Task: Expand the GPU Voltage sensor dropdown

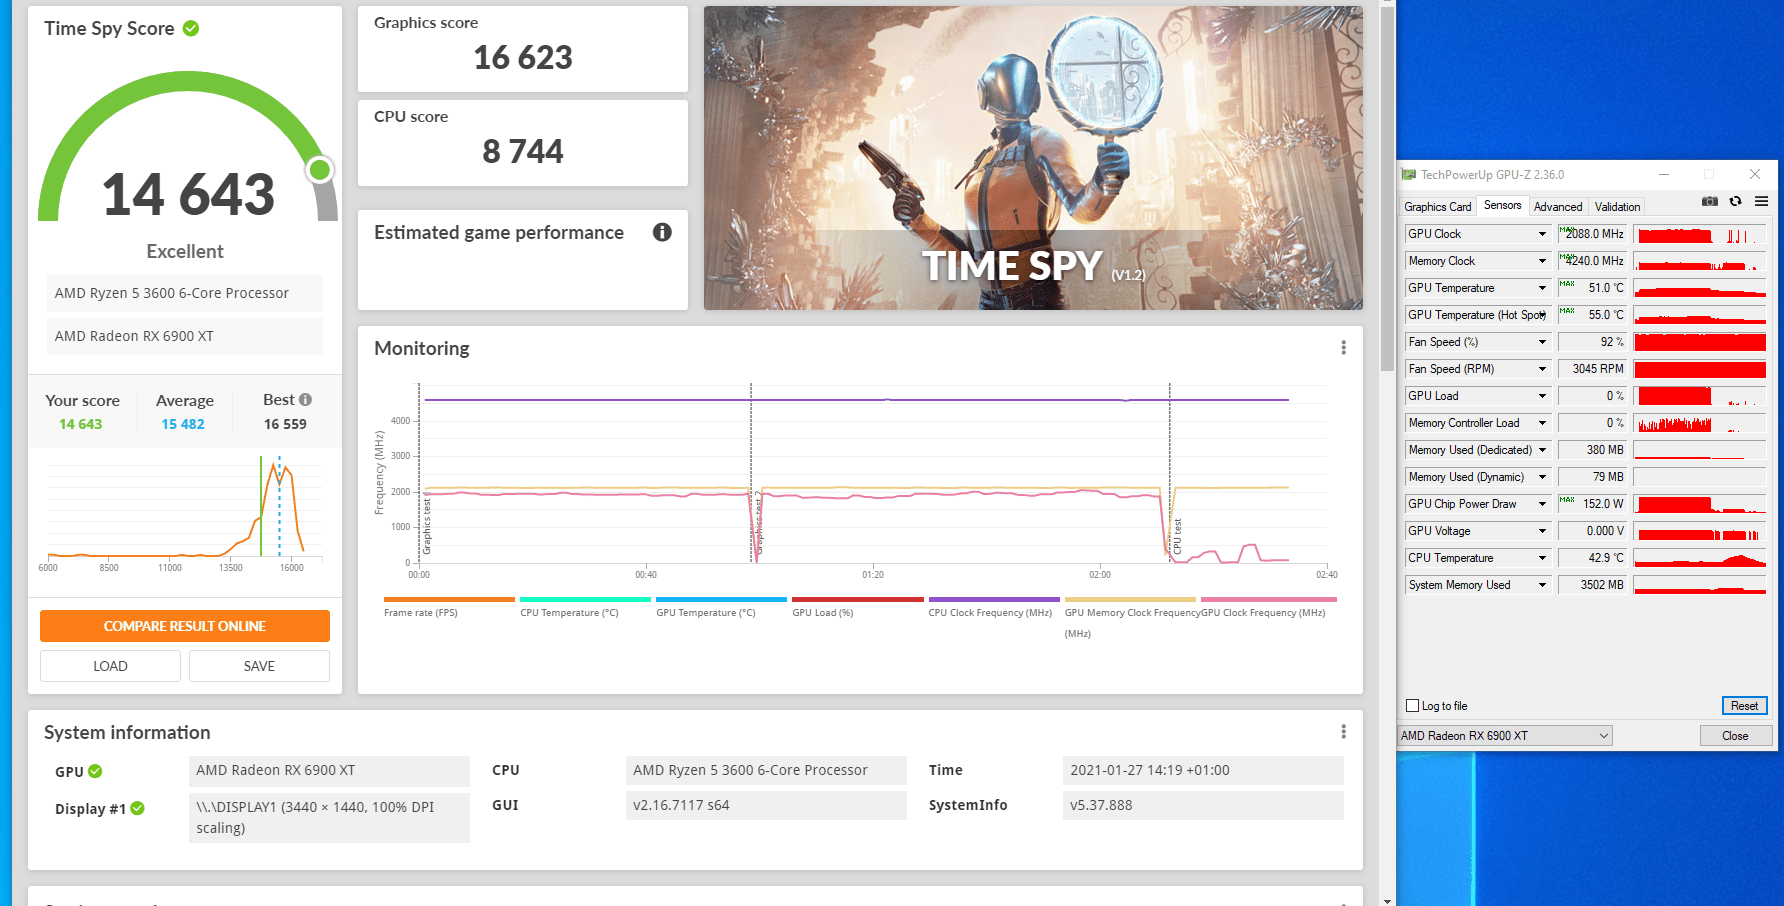Action: pyautogui.click(x=1542, y=531)
